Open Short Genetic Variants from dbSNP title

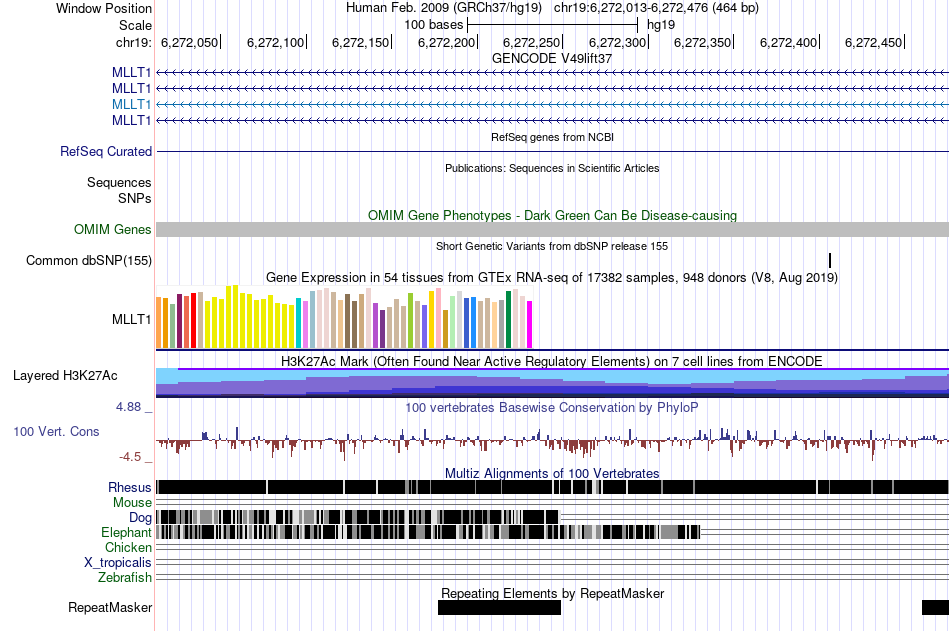click(552, 246)
